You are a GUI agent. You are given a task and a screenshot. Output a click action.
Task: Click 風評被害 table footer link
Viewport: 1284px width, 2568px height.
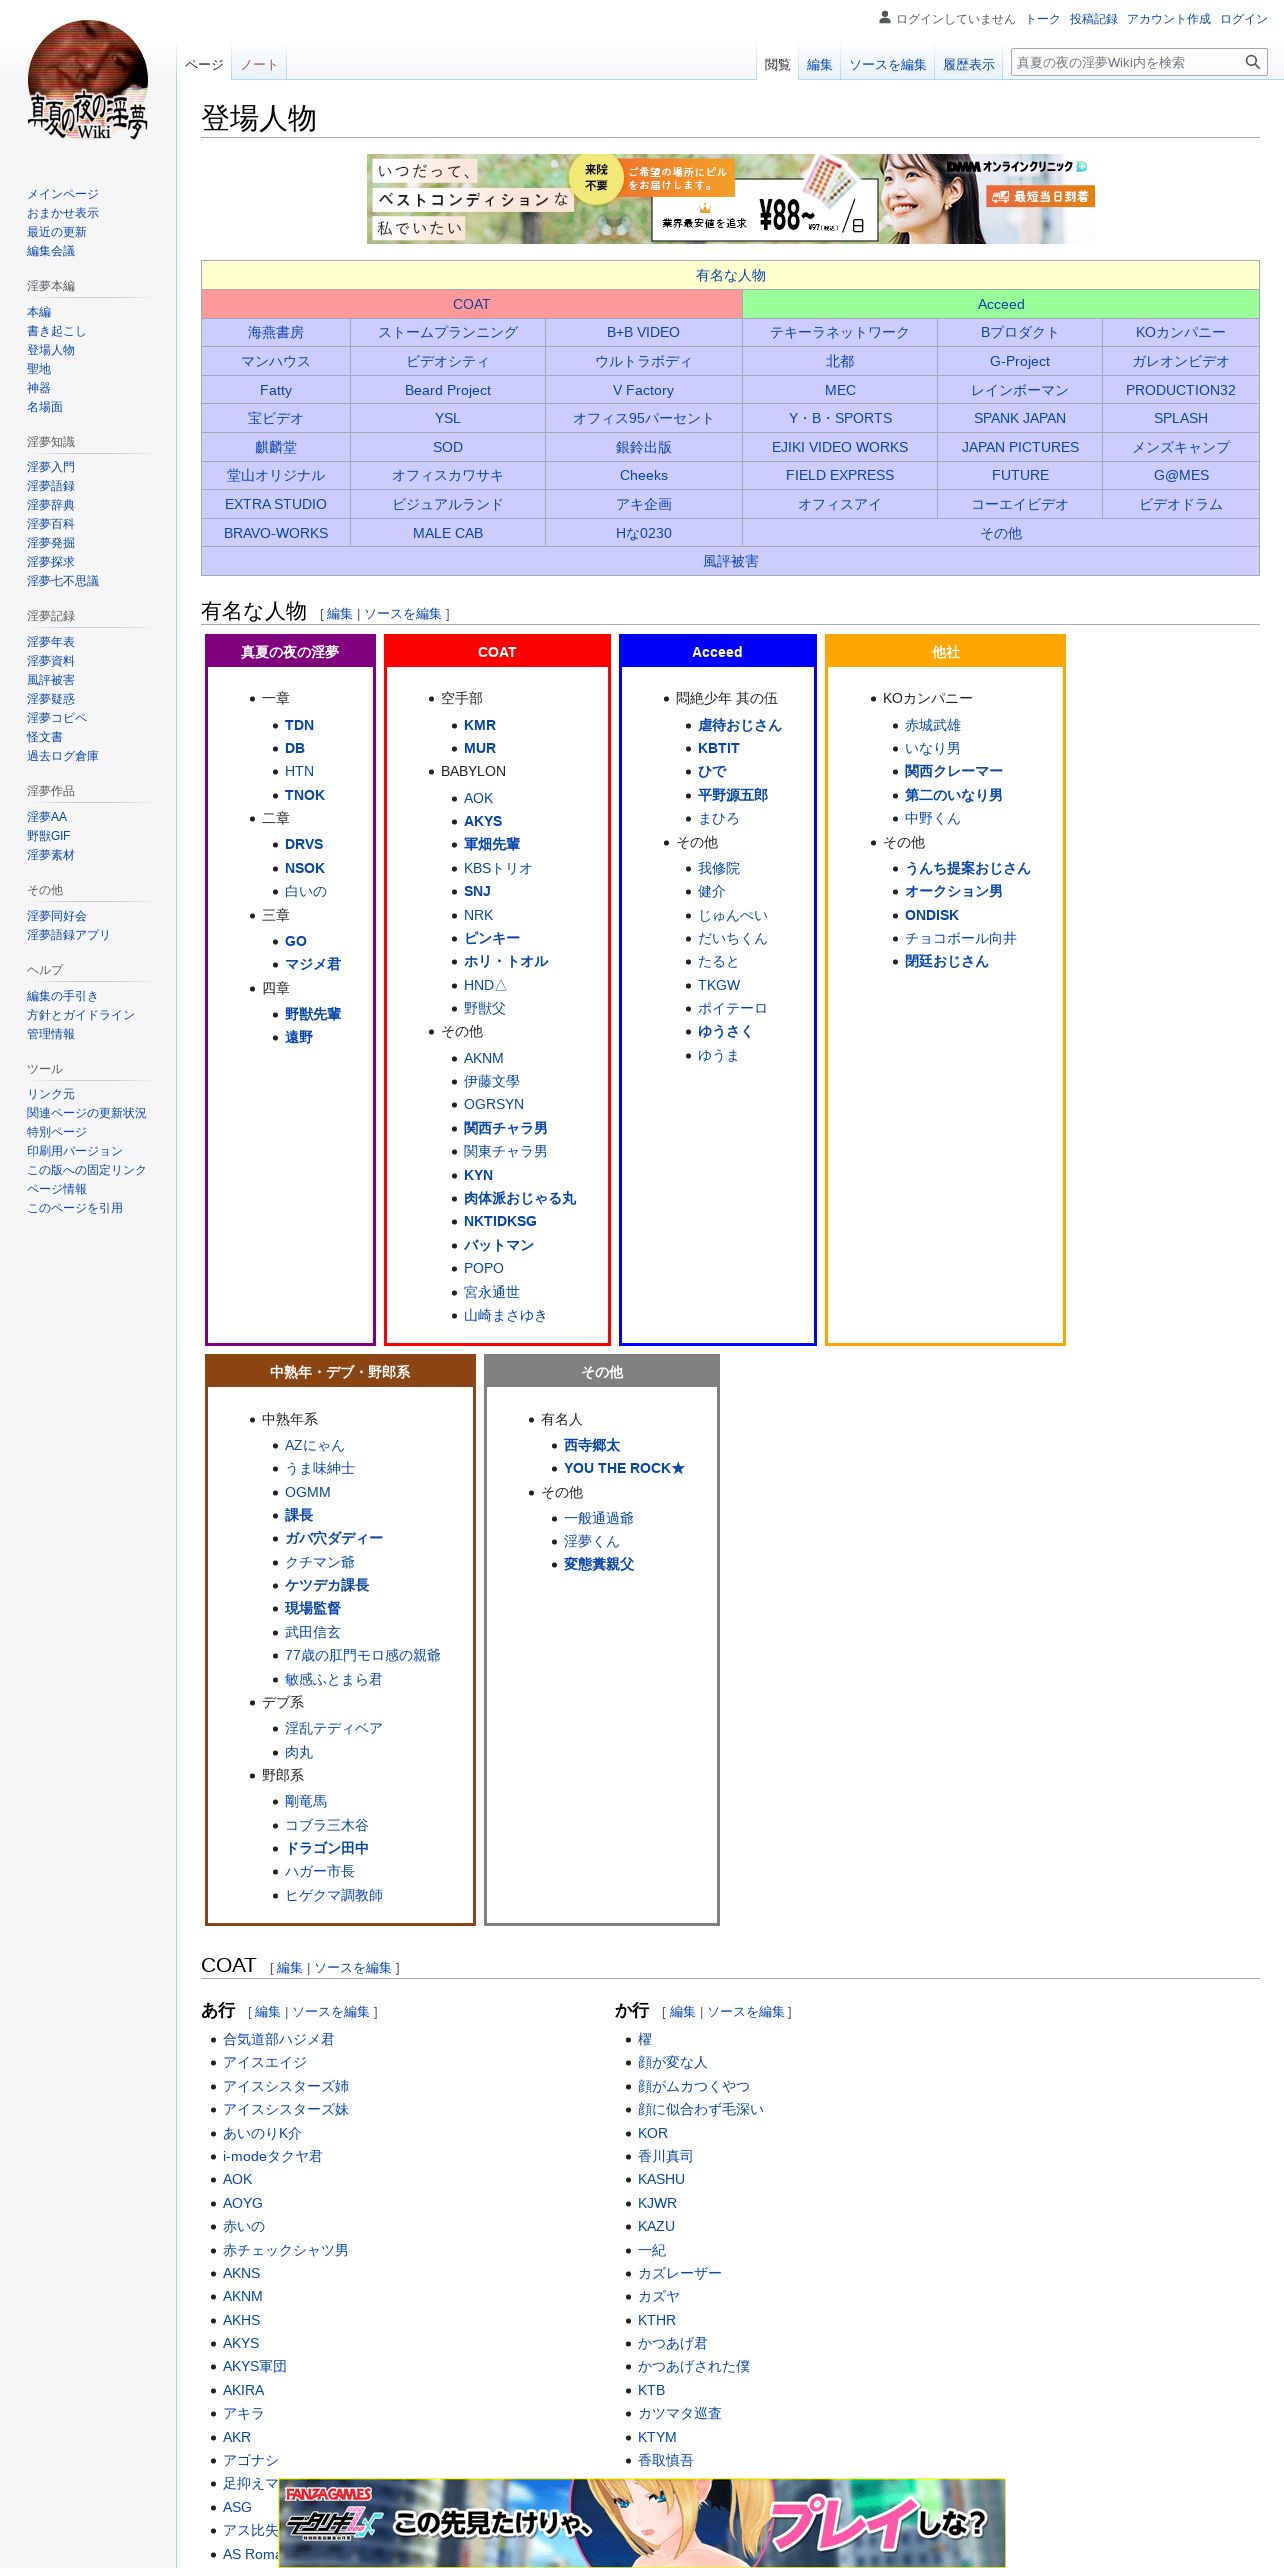pos(731,561)
